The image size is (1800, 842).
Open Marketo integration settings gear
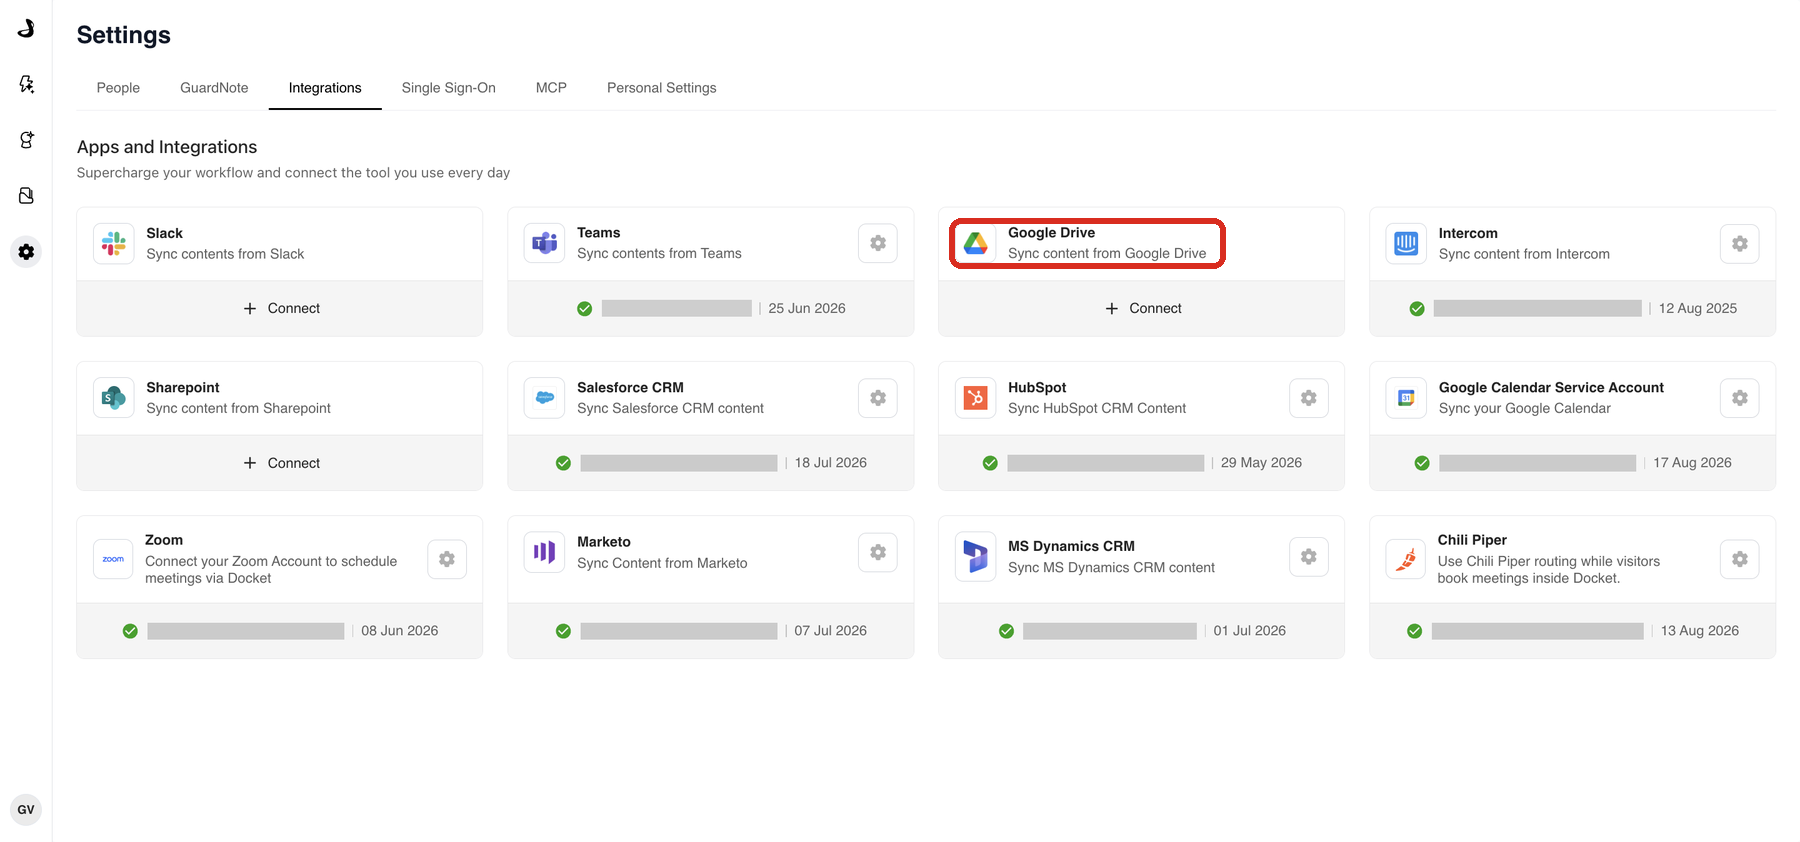coord(878,552)
